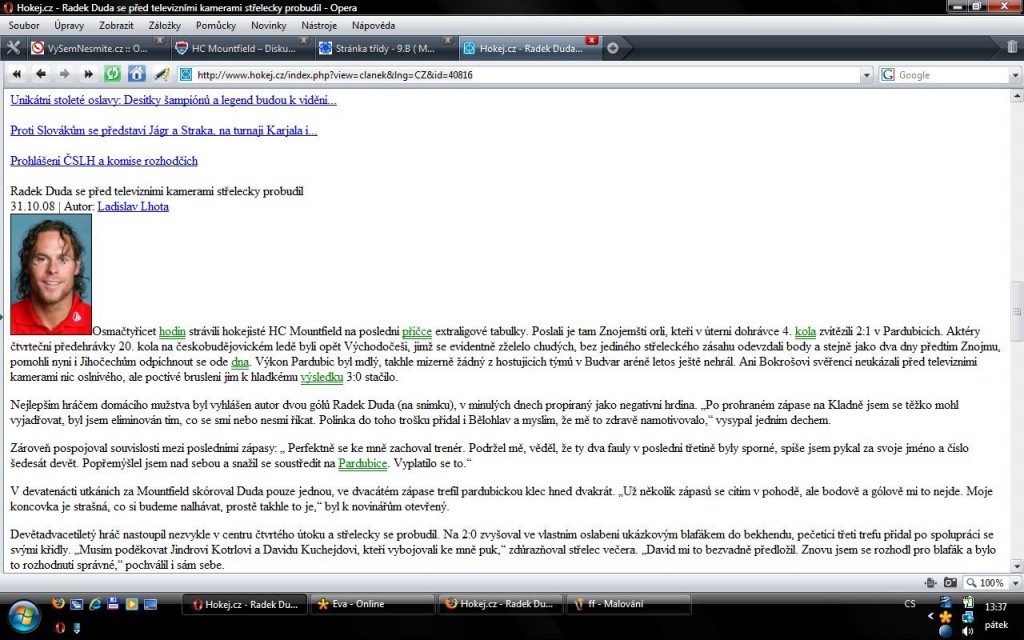Open a new tab with plus button
Image resolution: width=1024 pixels, height=640 pixels.
[613, 47]
